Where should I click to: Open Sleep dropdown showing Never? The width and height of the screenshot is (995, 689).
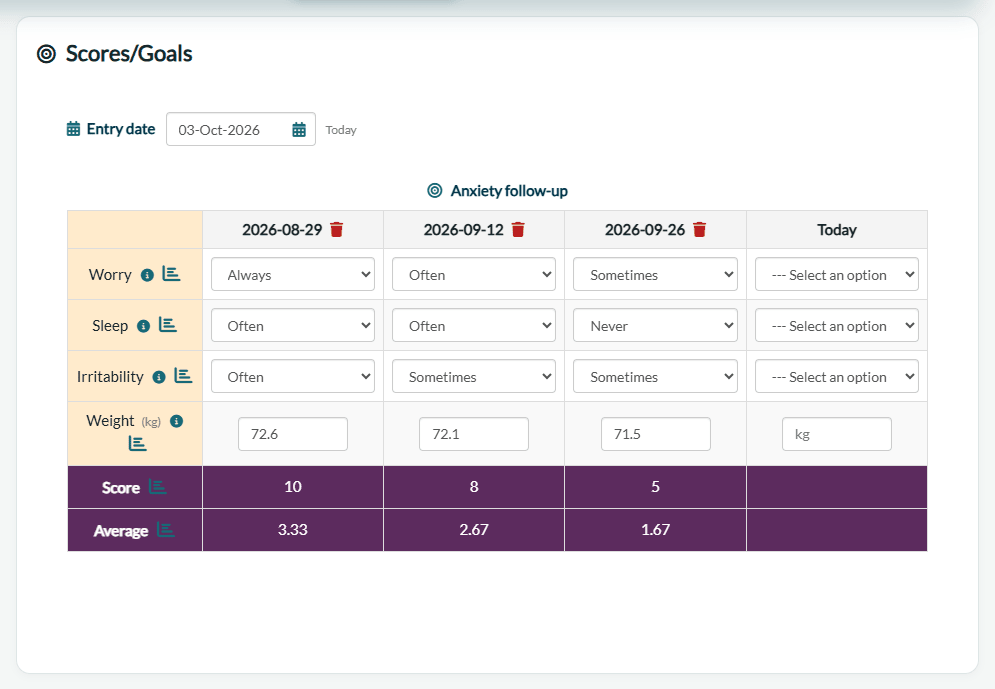(656, 325)
